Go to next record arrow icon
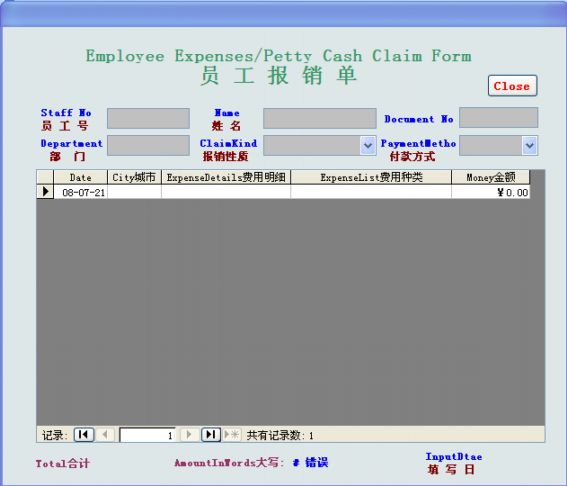This screenshot has height=486, width=567. [x=188, y=434]
